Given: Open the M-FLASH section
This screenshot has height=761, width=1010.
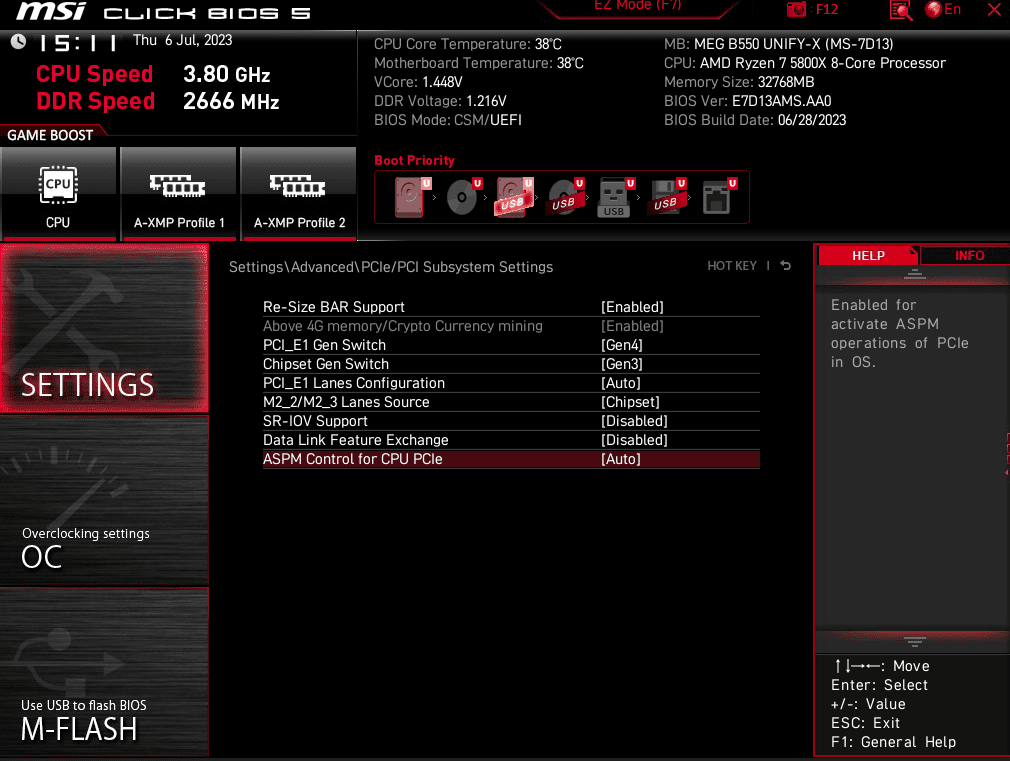Looking at the screenshot, I should [104, 671].
